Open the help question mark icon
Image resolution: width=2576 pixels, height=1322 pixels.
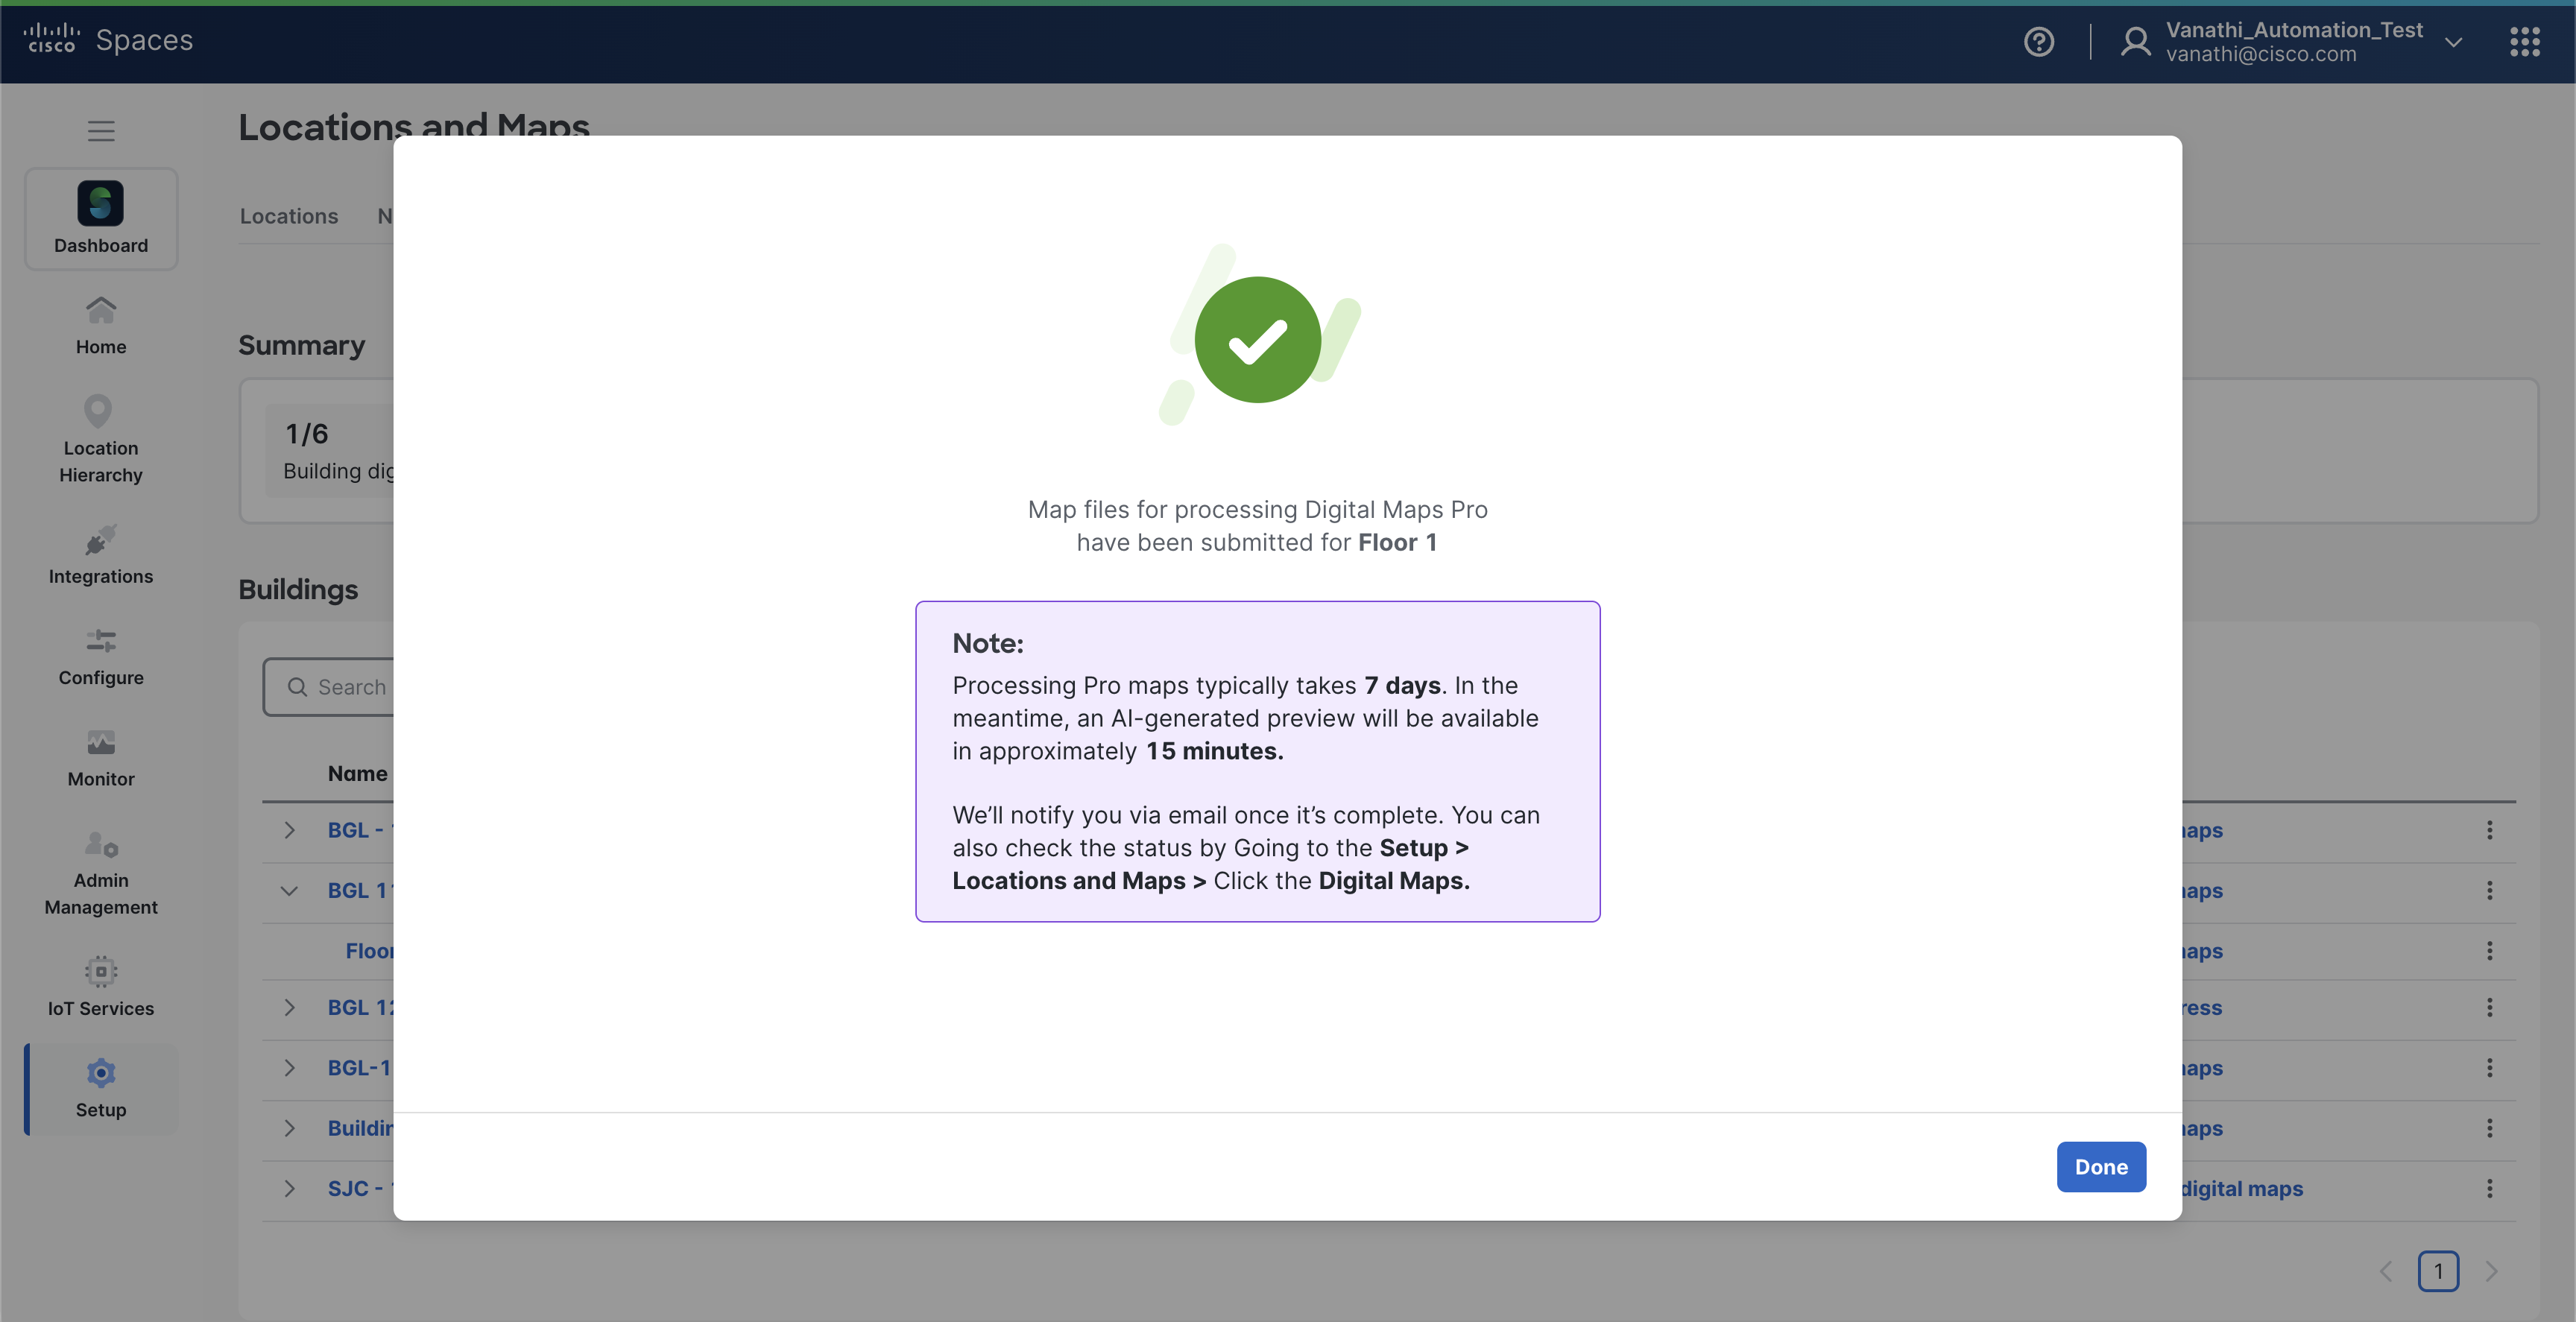(x=2038, y=42)
